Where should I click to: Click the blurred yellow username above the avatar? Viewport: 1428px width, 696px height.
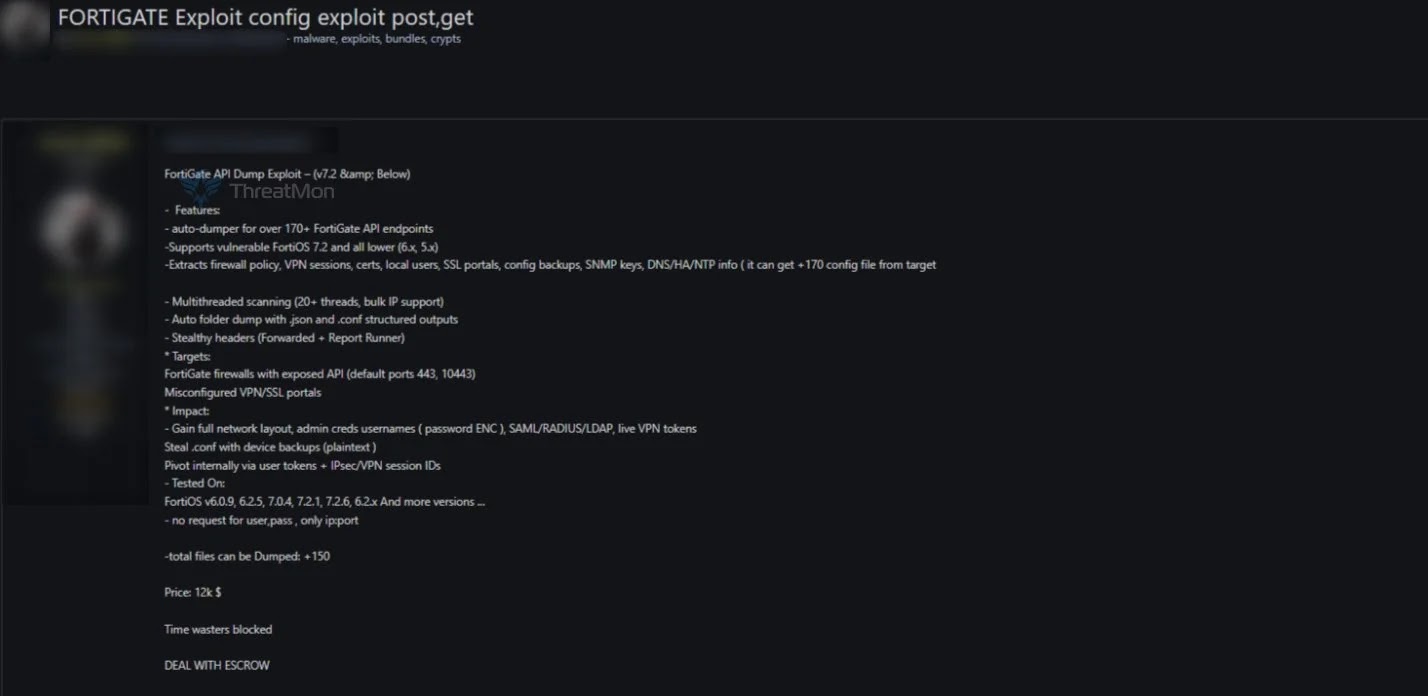tap(83, 144)
